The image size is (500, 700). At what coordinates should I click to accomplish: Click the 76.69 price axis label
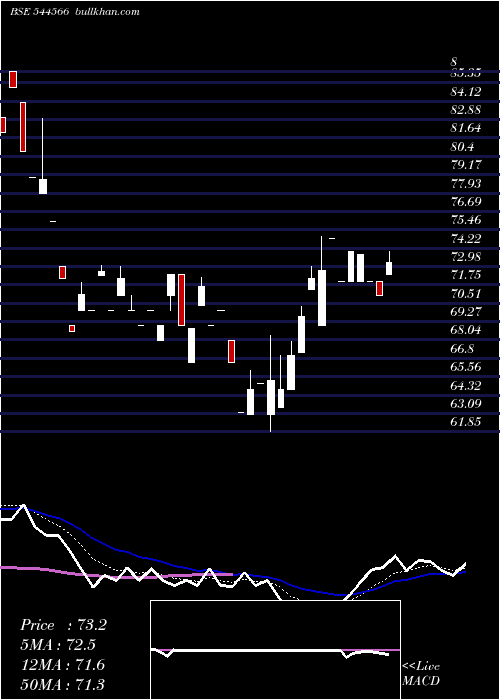[466, 202]
